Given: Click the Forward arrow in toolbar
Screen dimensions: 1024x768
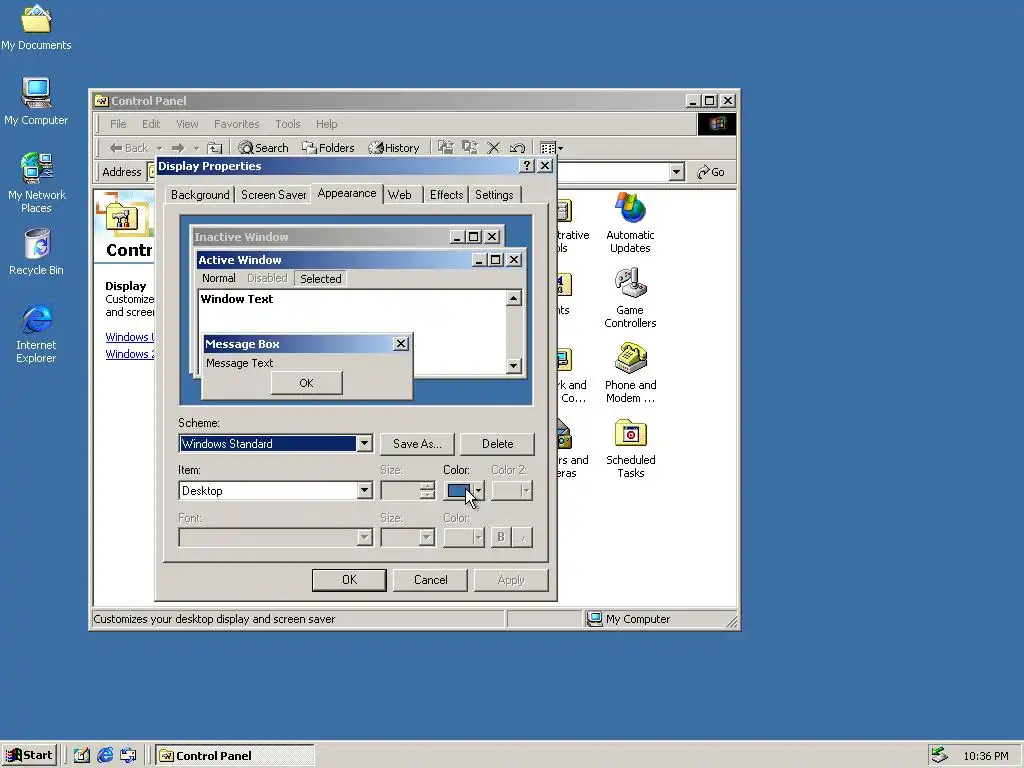Looking at the screenshot, I should (x=178, y=148).
